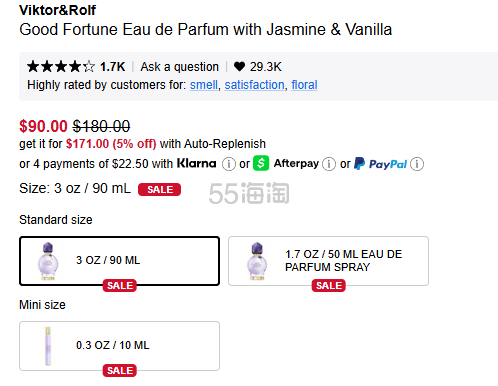The width and height of the screenshot is (498, 386).
Task: Click Ask a question
Action: 179,67
